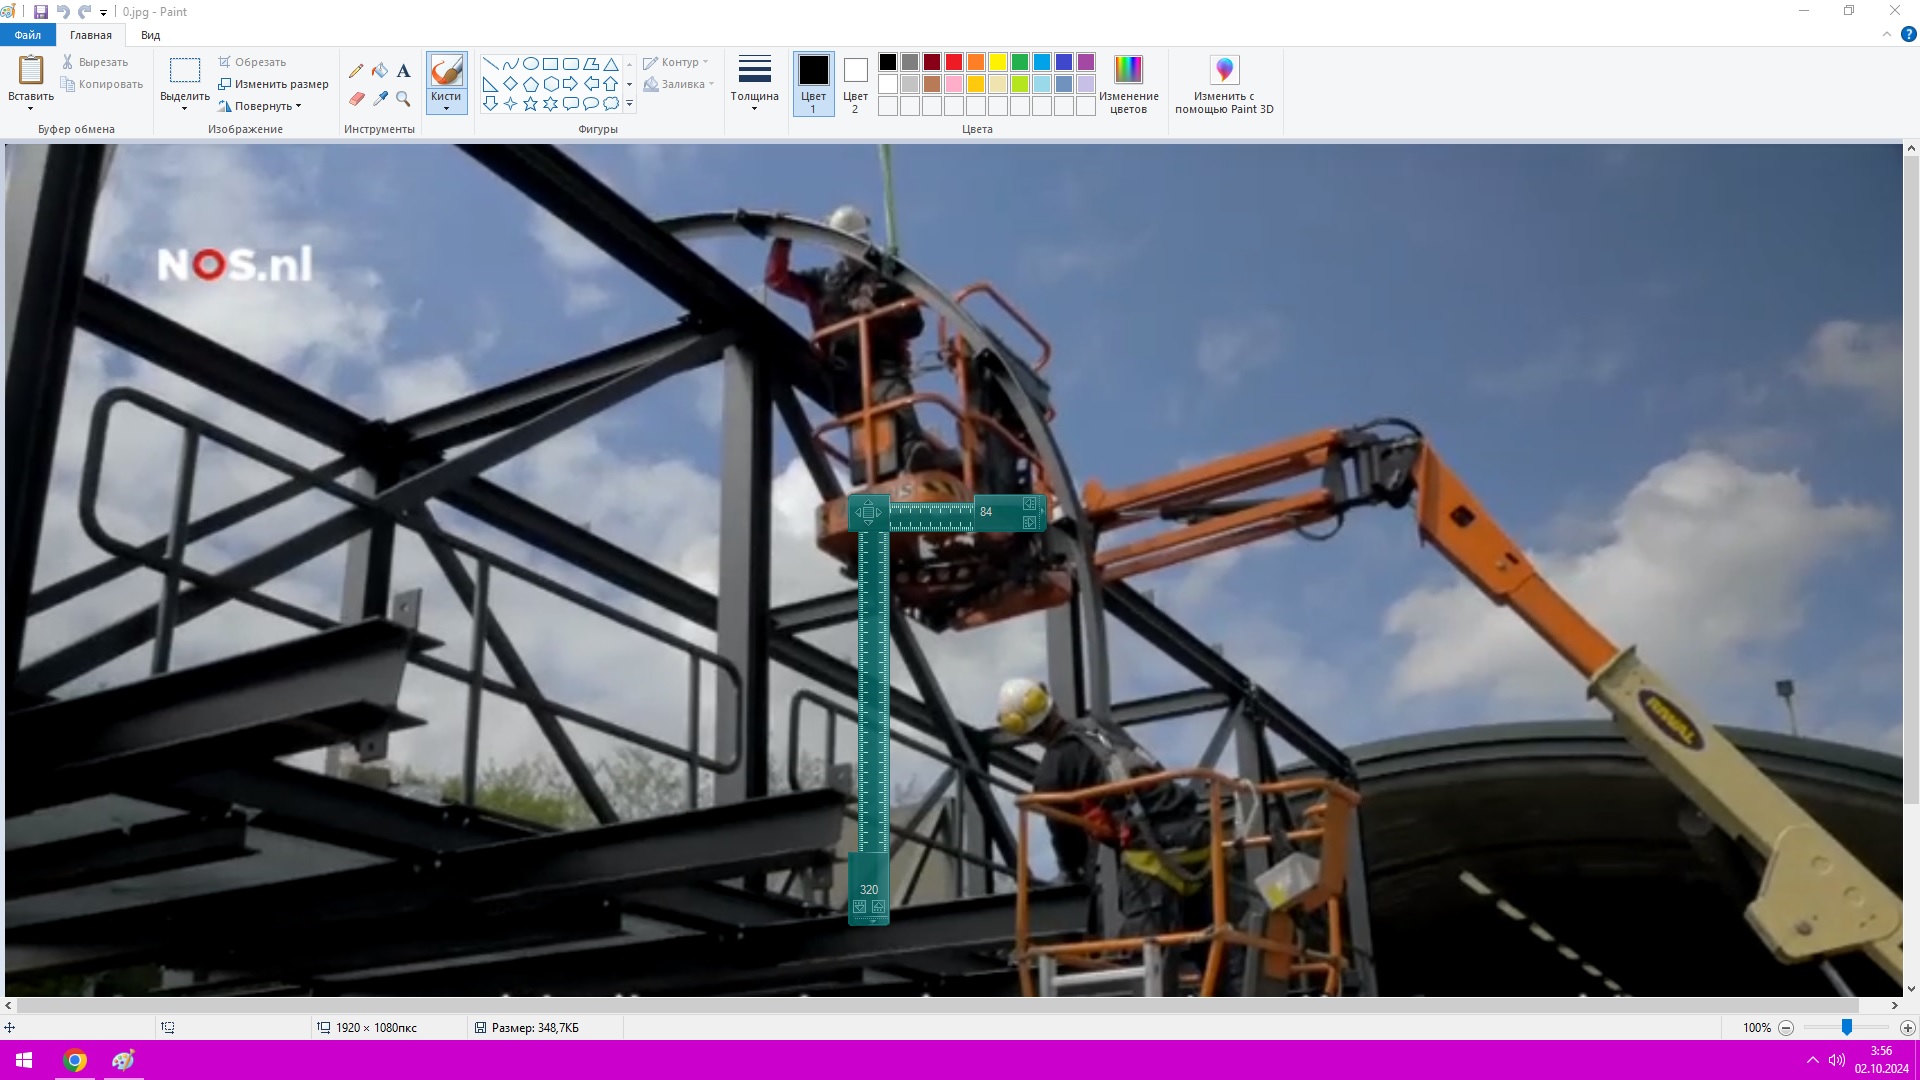
Task: Click the Cut button
Action: click(95, 62)
